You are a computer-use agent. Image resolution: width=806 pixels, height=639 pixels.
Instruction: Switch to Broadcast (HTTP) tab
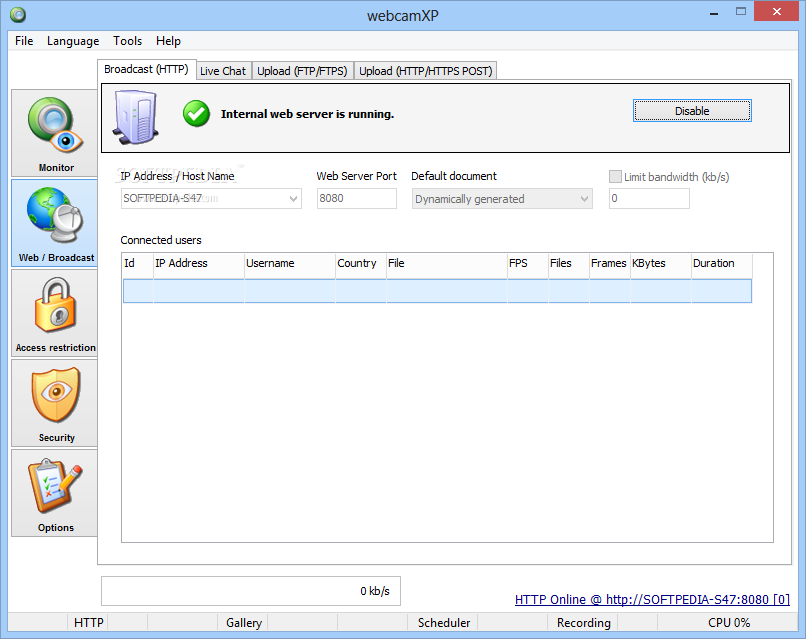point(146,69)
